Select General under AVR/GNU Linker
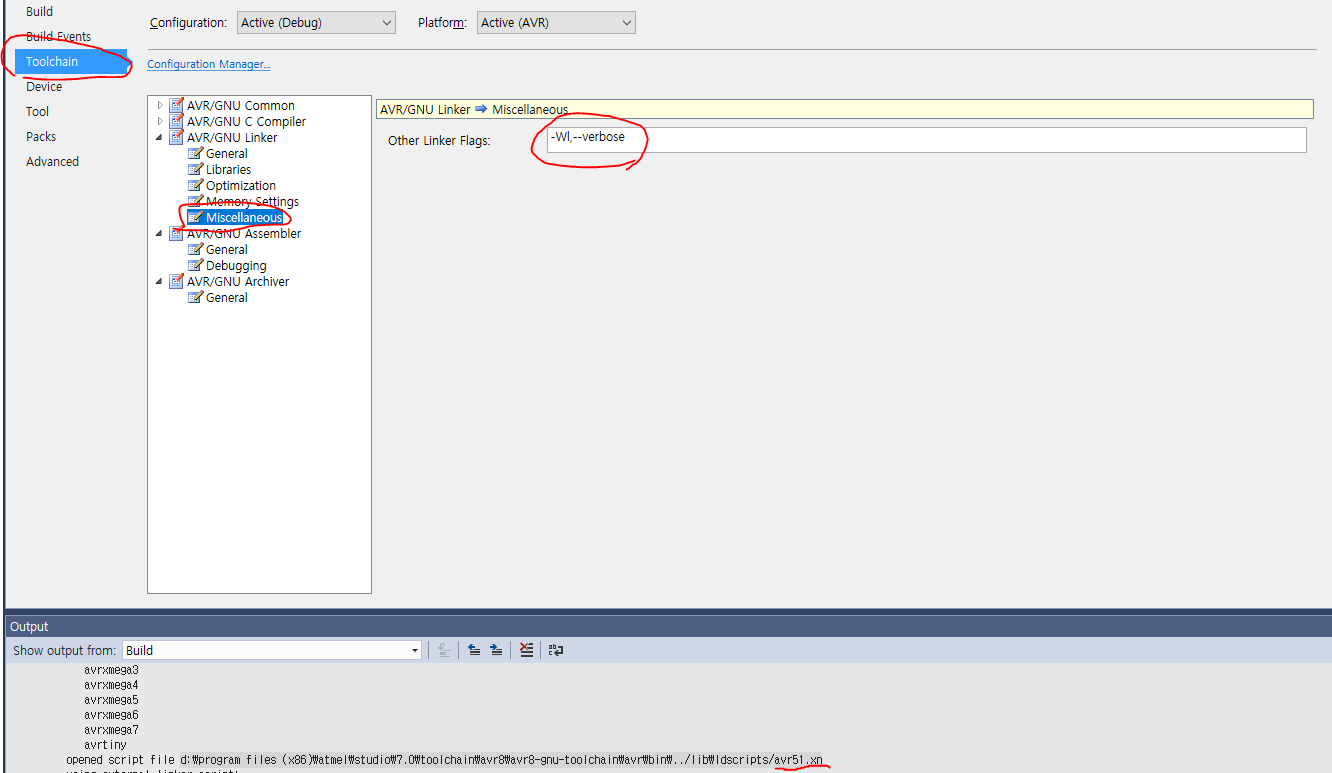The width and height of the screenshot is (1332, 773). coord(226,153)
